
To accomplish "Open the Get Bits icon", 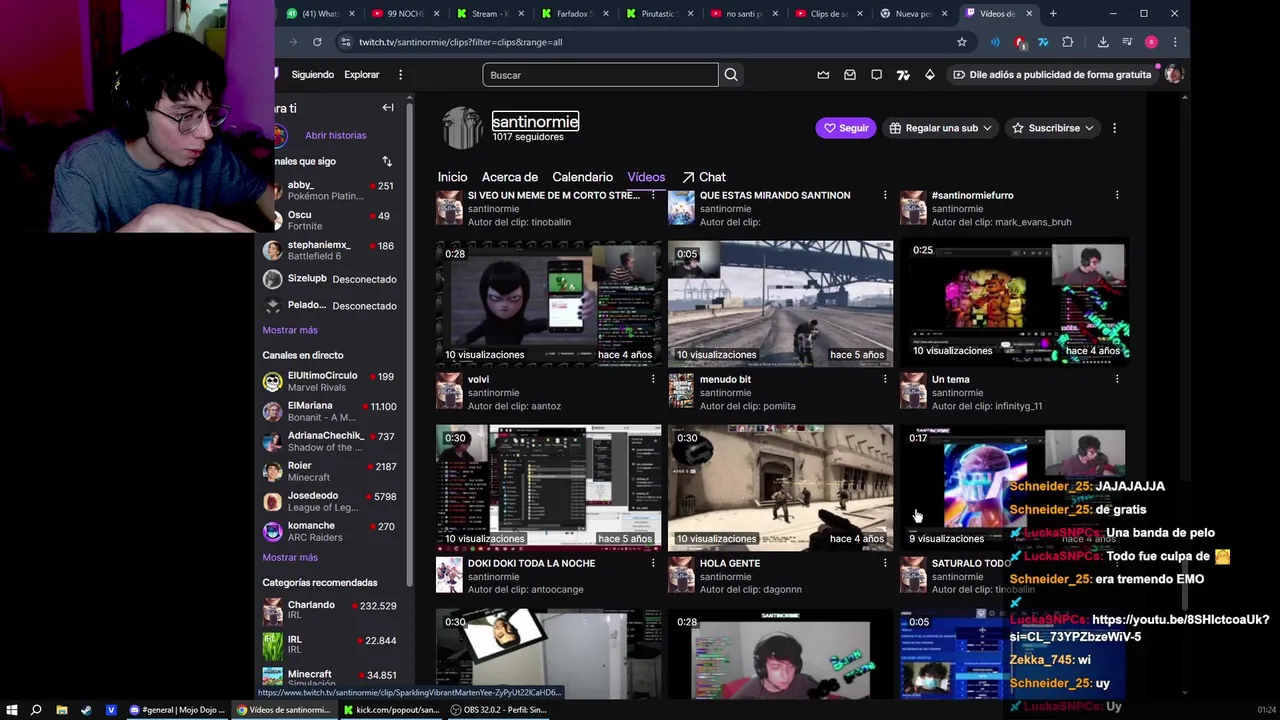I will (x=930, y=75).
